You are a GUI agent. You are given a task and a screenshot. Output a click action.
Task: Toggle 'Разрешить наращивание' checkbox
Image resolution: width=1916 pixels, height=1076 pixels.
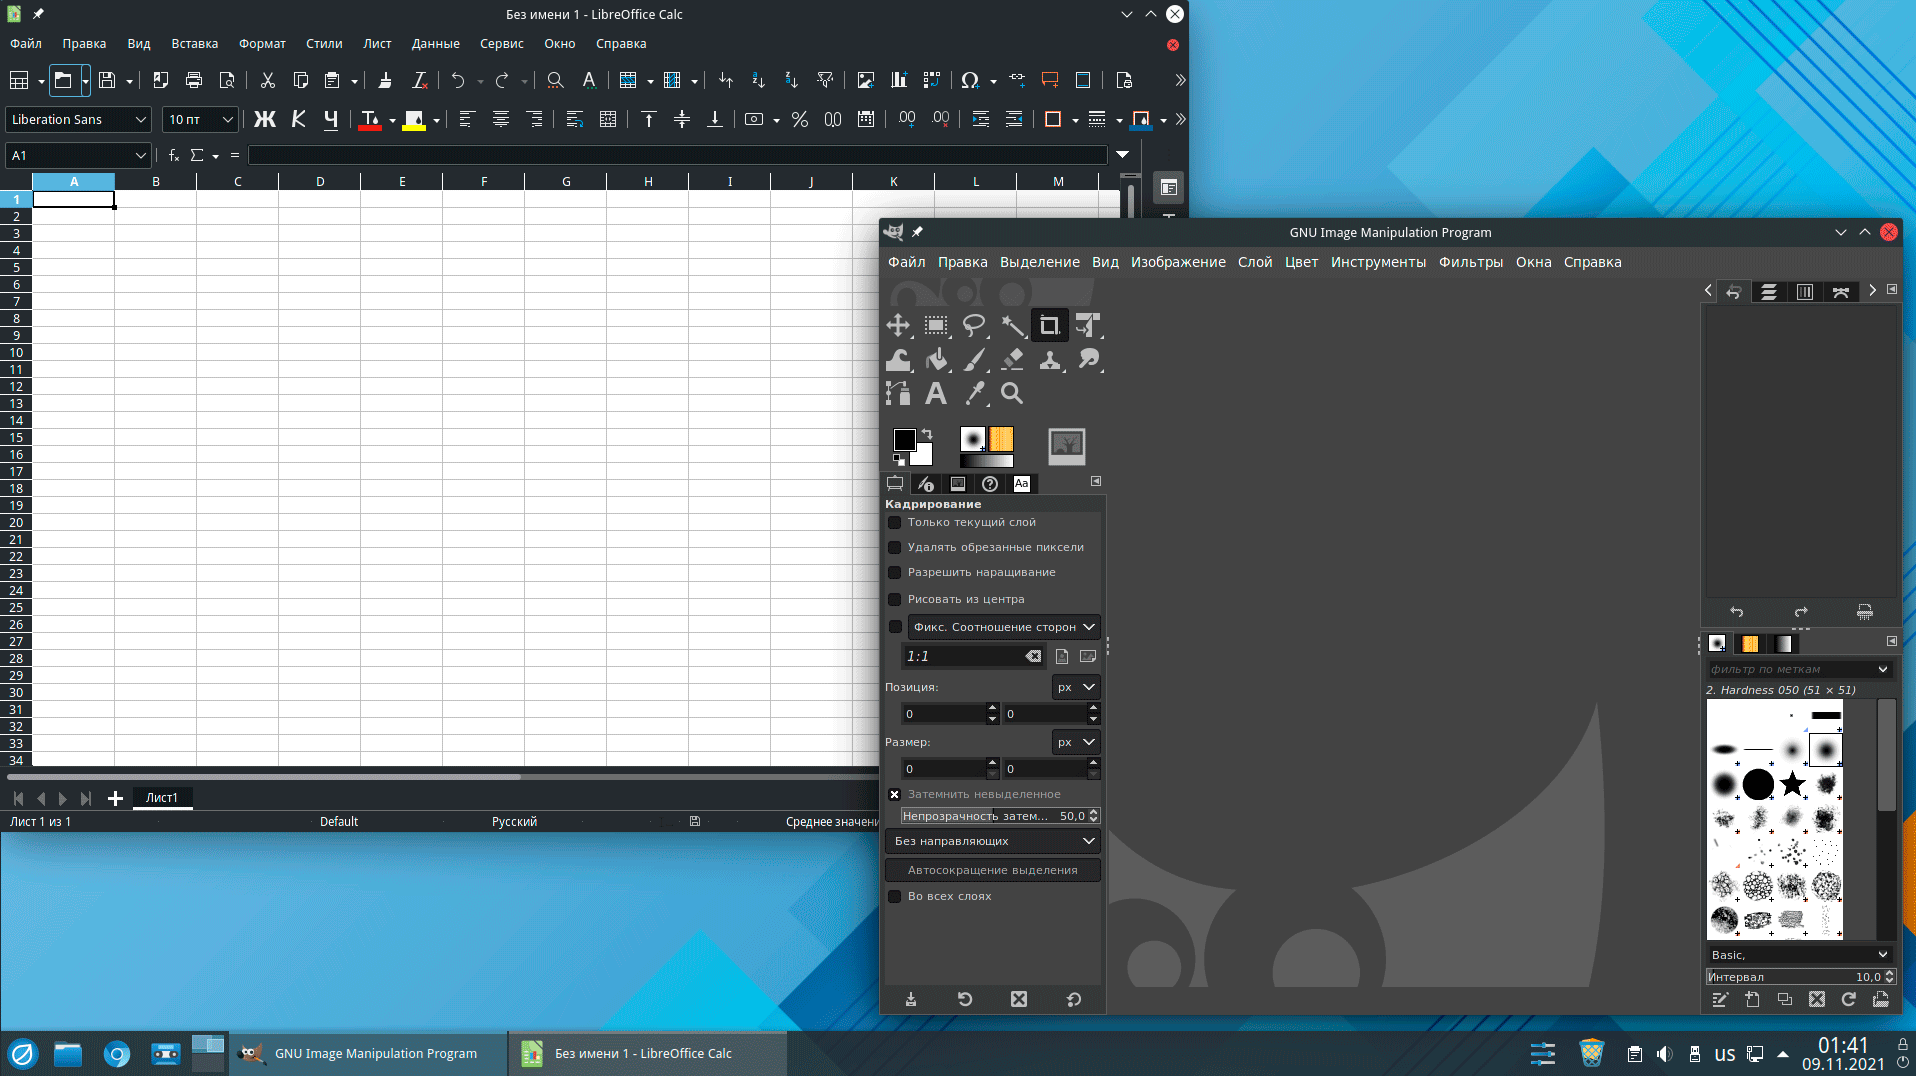(895, 573)
